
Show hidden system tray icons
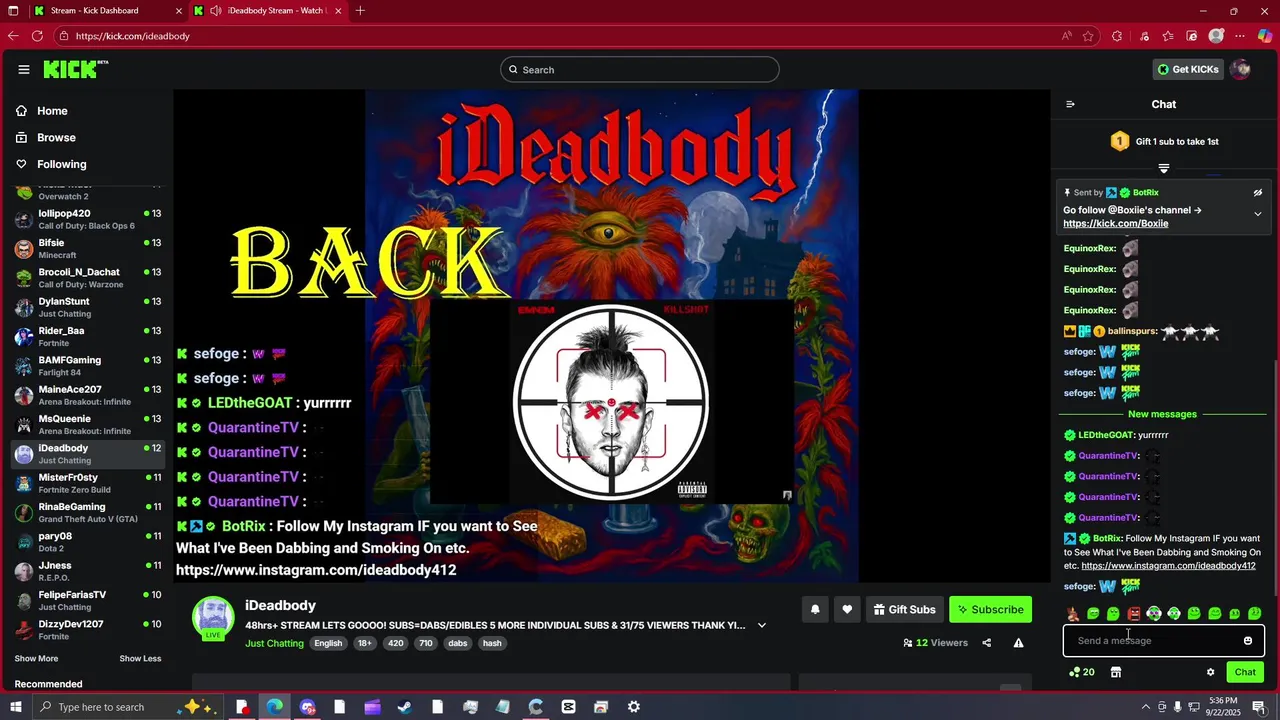click(x=1145, y=707)
